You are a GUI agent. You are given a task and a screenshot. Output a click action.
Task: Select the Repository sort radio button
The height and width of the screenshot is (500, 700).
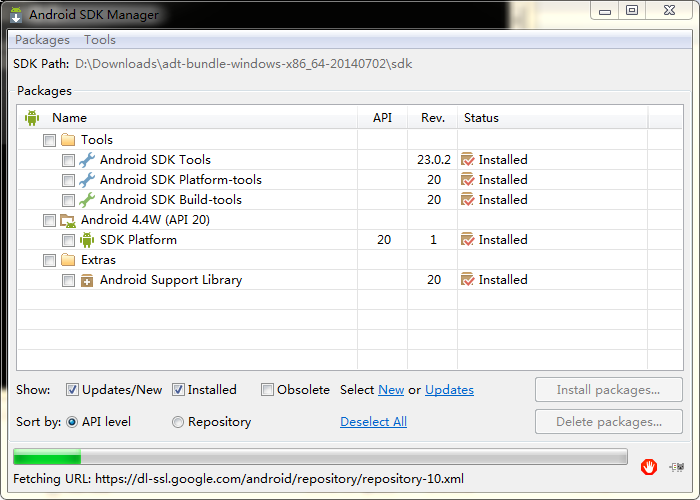click(x=178, y=422)
